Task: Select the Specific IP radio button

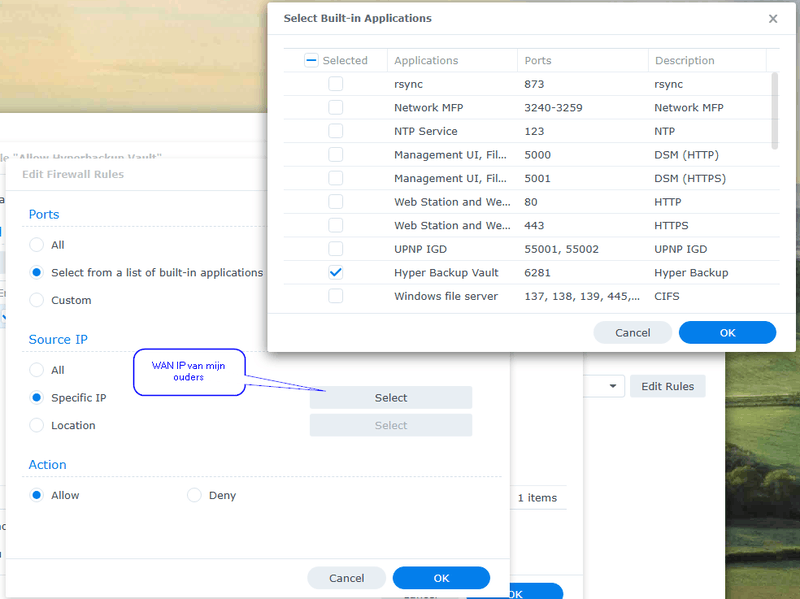Action: pyautogui.click(x=36, y=397)
